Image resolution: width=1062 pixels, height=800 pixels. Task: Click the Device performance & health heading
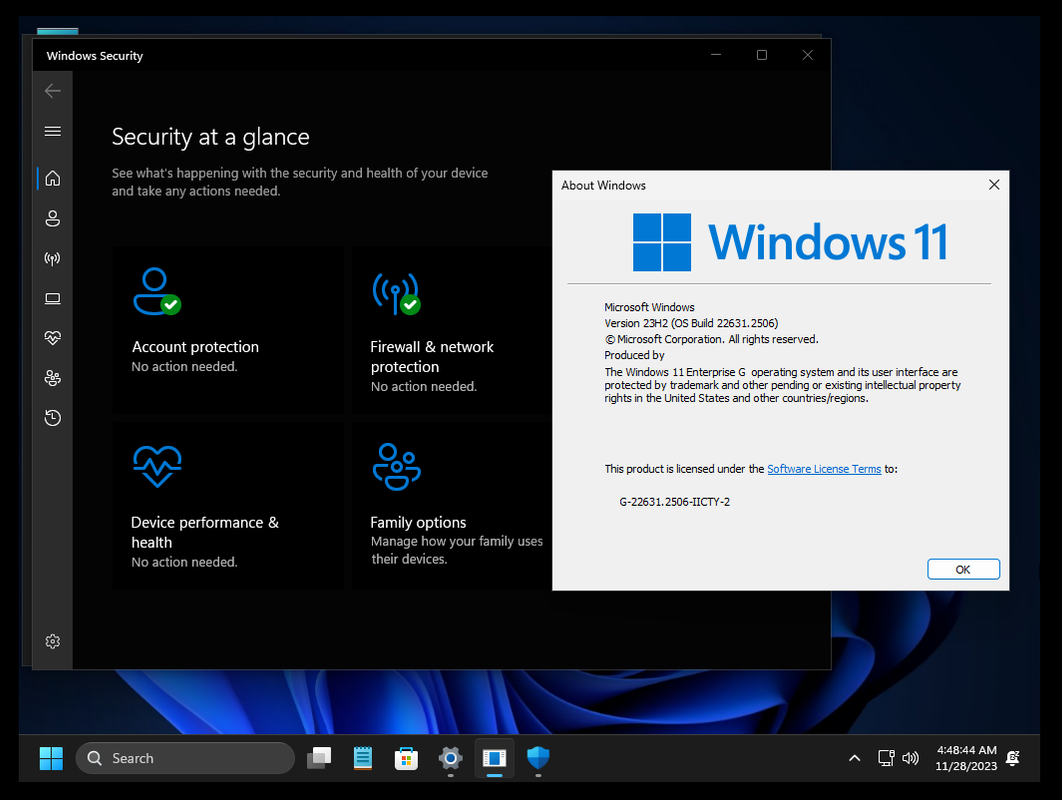[x=205, y=532]
